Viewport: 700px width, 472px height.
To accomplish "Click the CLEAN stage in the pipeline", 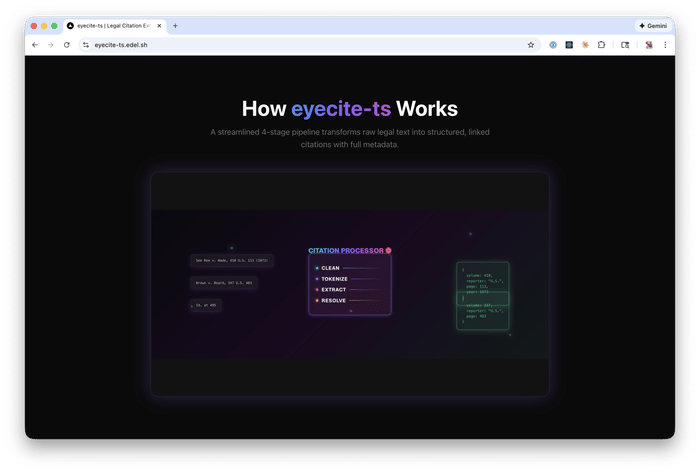I will [x=331, y=268].
